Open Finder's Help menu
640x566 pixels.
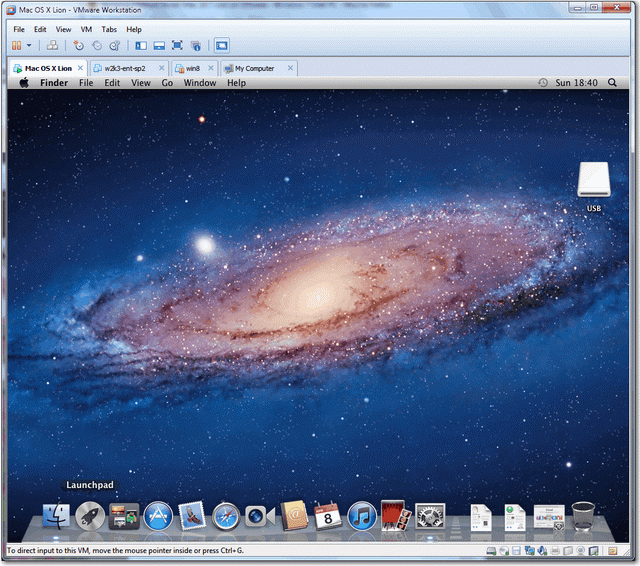(236, 83)
